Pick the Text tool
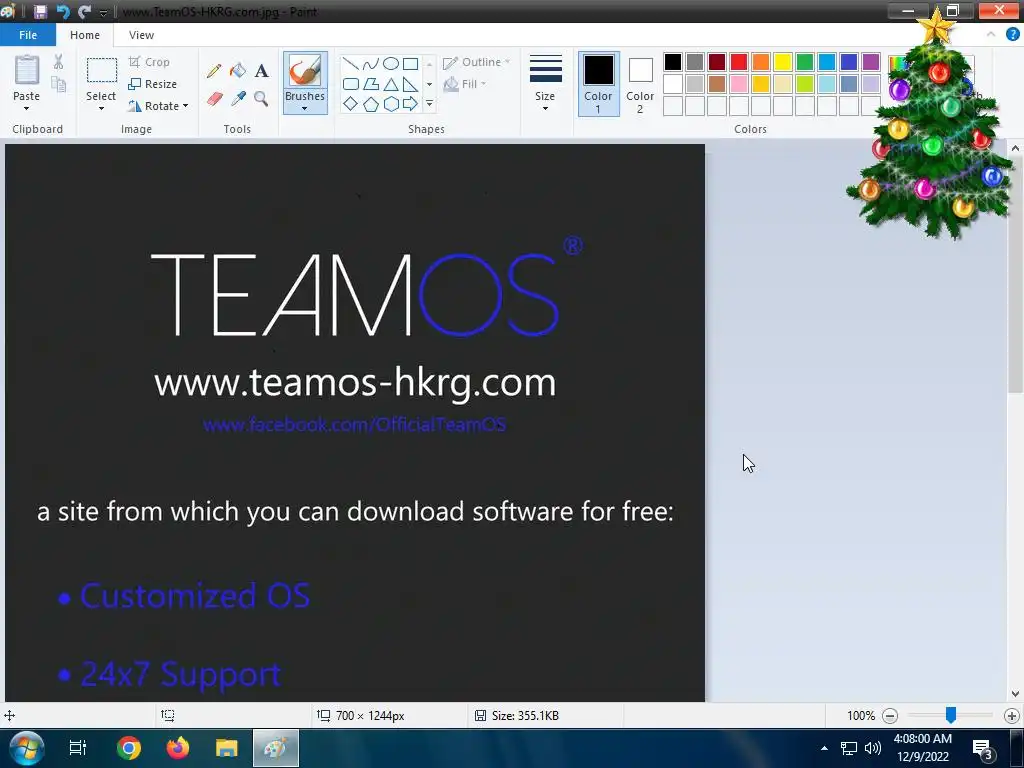This screenshot has width=1024, height=768. point(261,71)
